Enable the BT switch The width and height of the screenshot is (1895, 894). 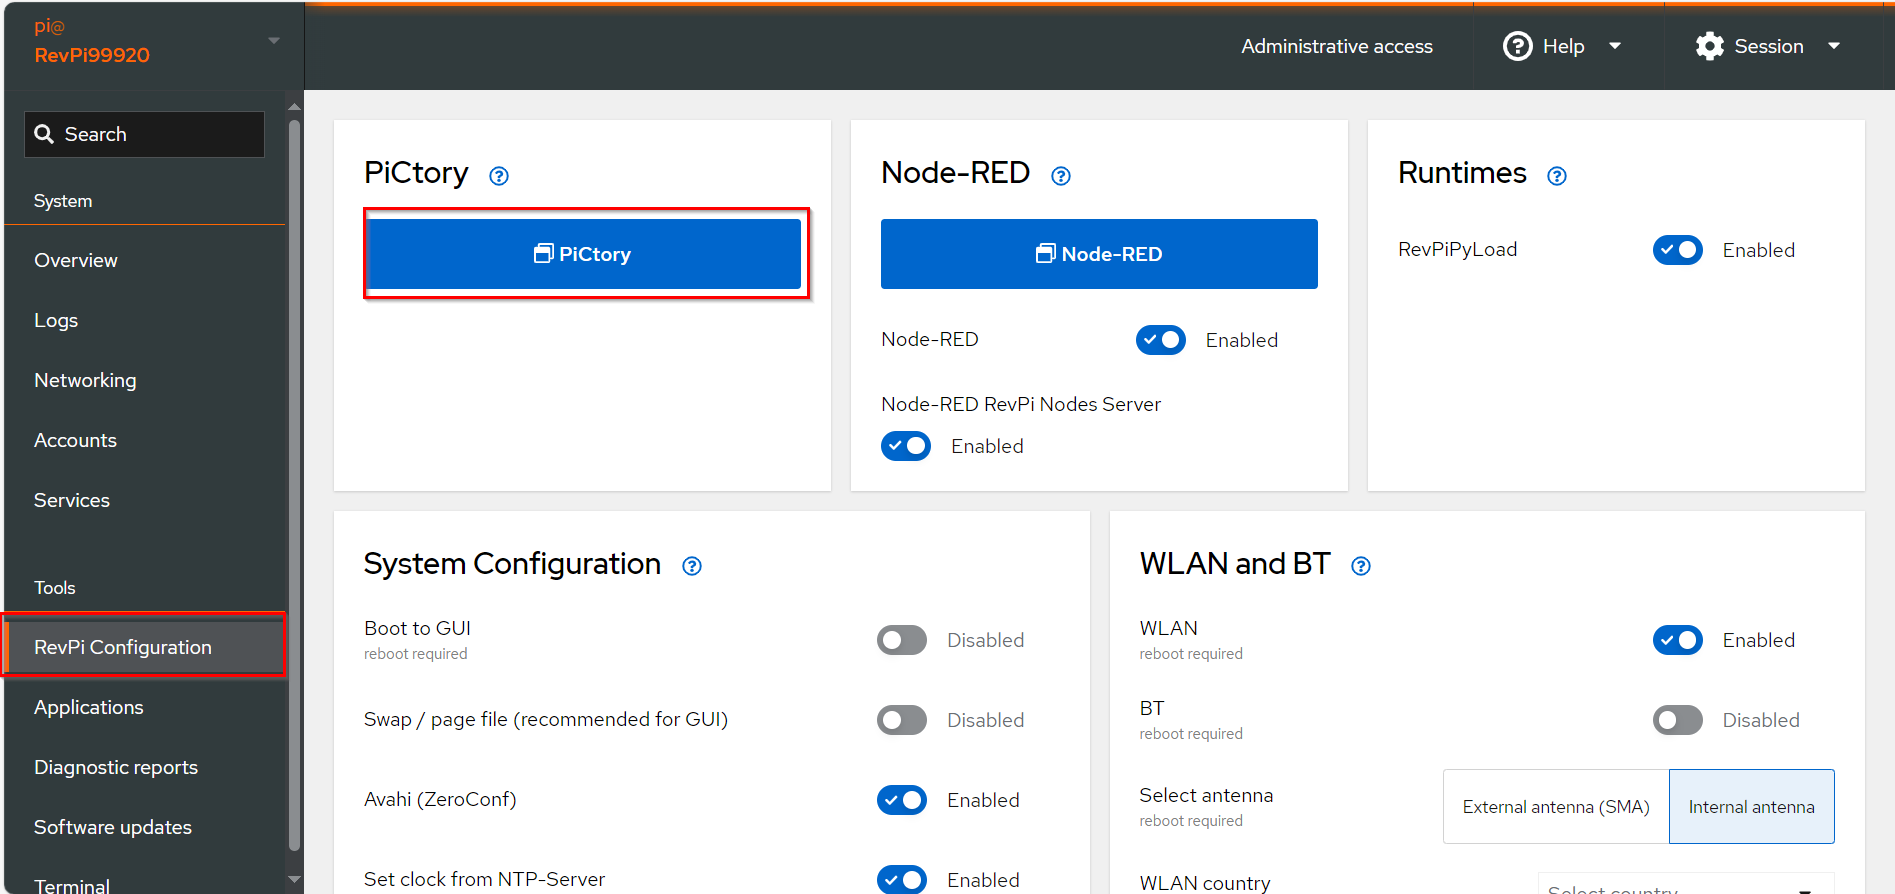(x=1678, y=720)
